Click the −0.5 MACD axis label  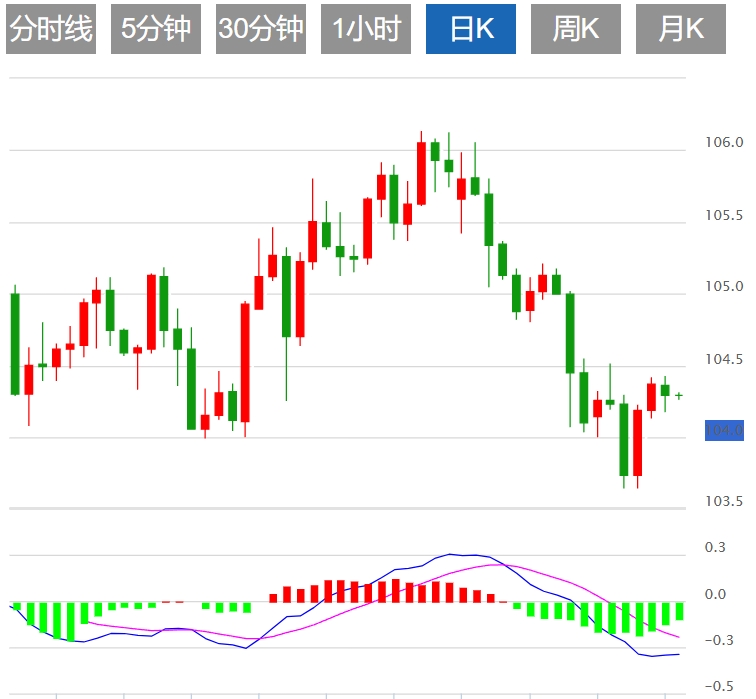point(719,686)
